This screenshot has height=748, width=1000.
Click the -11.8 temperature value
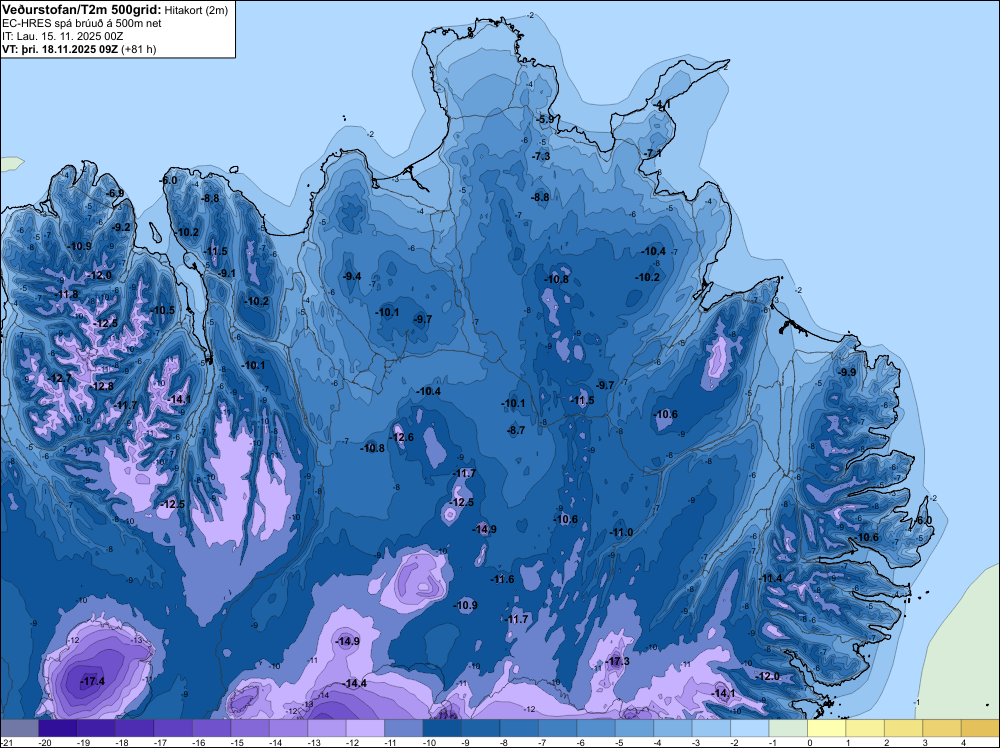coord(66,295)
